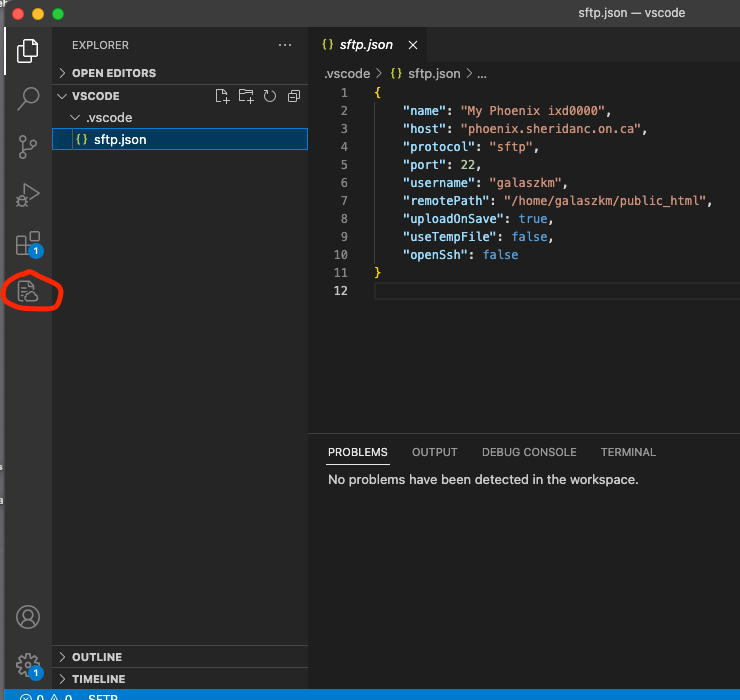Expand the Outline section
Screen dimensions: 740x700
(96, 657)
